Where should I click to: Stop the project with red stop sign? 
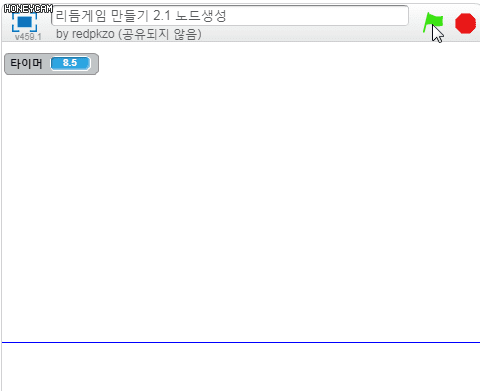pos(465,23)
